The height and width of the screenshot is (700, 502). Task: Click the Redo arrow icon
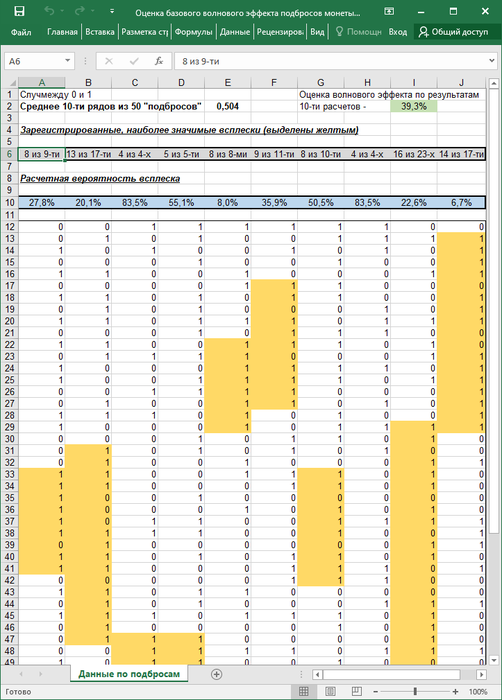click(80, 12)
